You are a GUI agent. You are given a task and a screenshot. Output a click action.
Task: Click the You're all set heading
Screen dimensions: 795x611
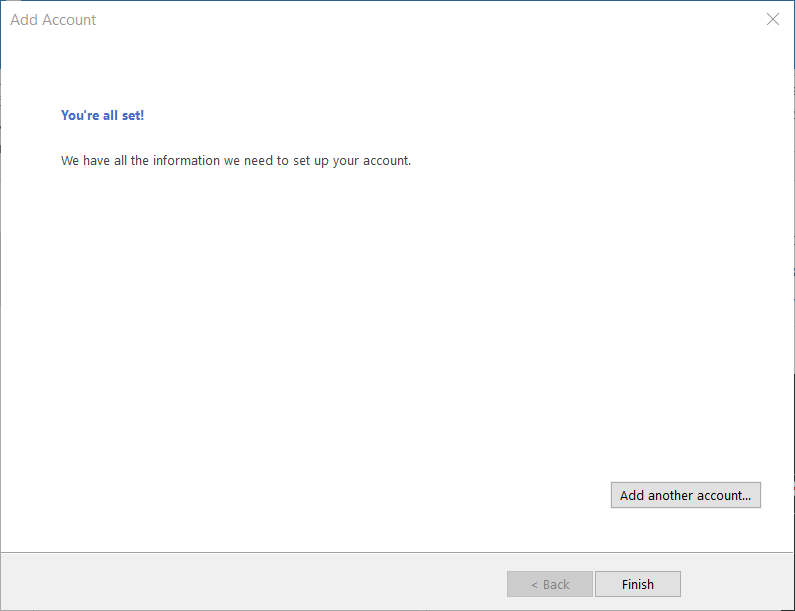coord(102,116)
